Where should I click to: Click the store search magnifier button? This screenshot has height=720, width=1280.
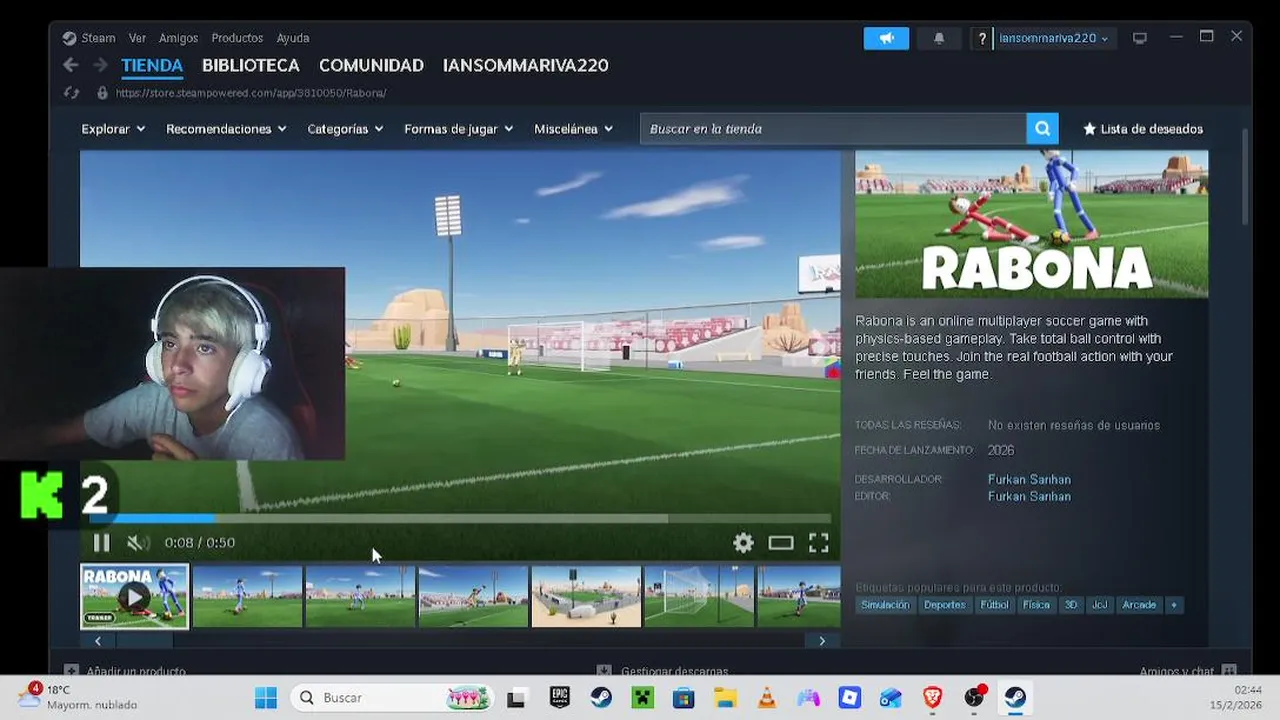(1041, 128)
